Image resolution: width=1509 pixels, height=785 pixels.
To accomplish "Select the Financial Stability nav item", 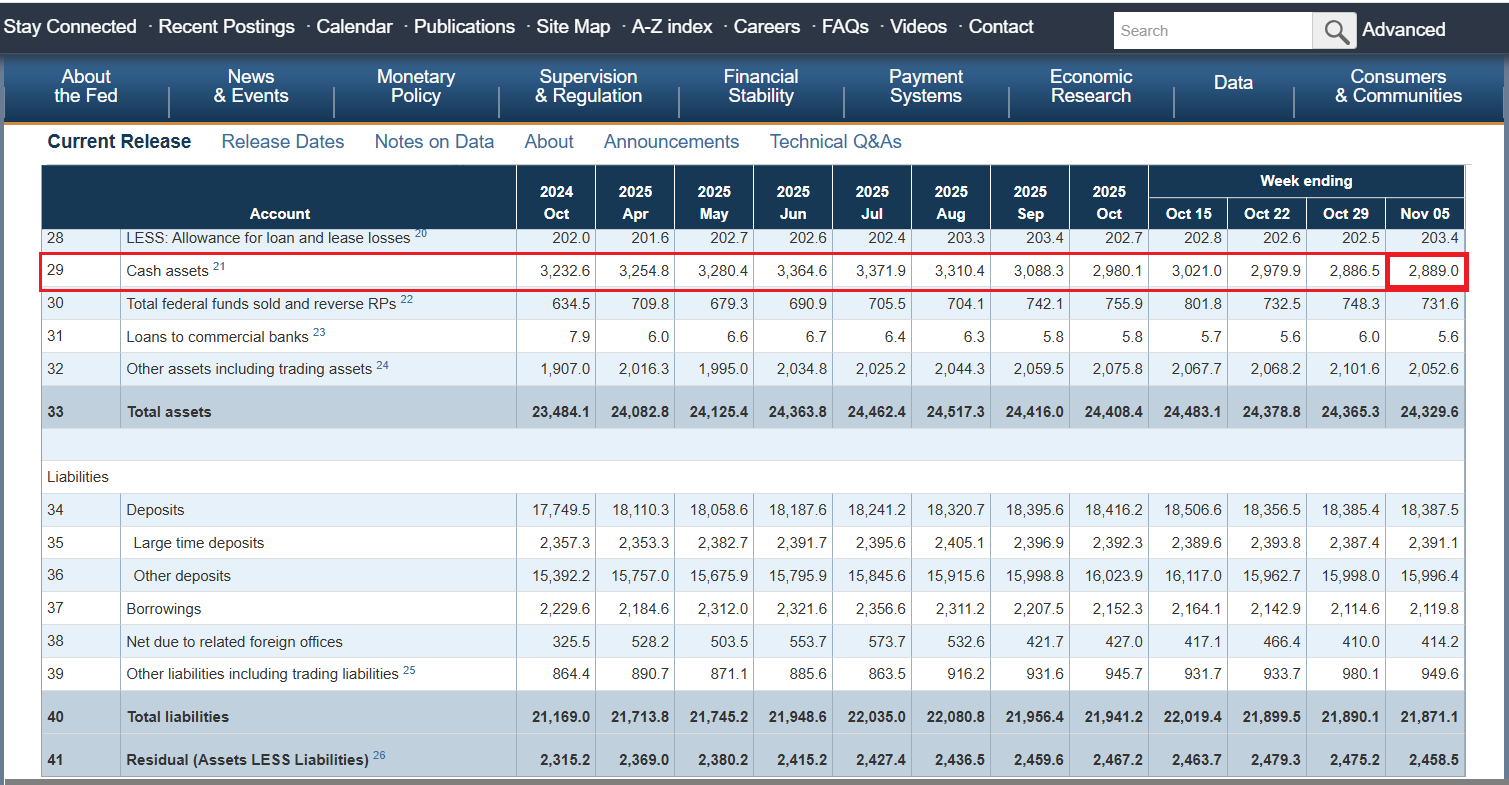I will 761,87.
